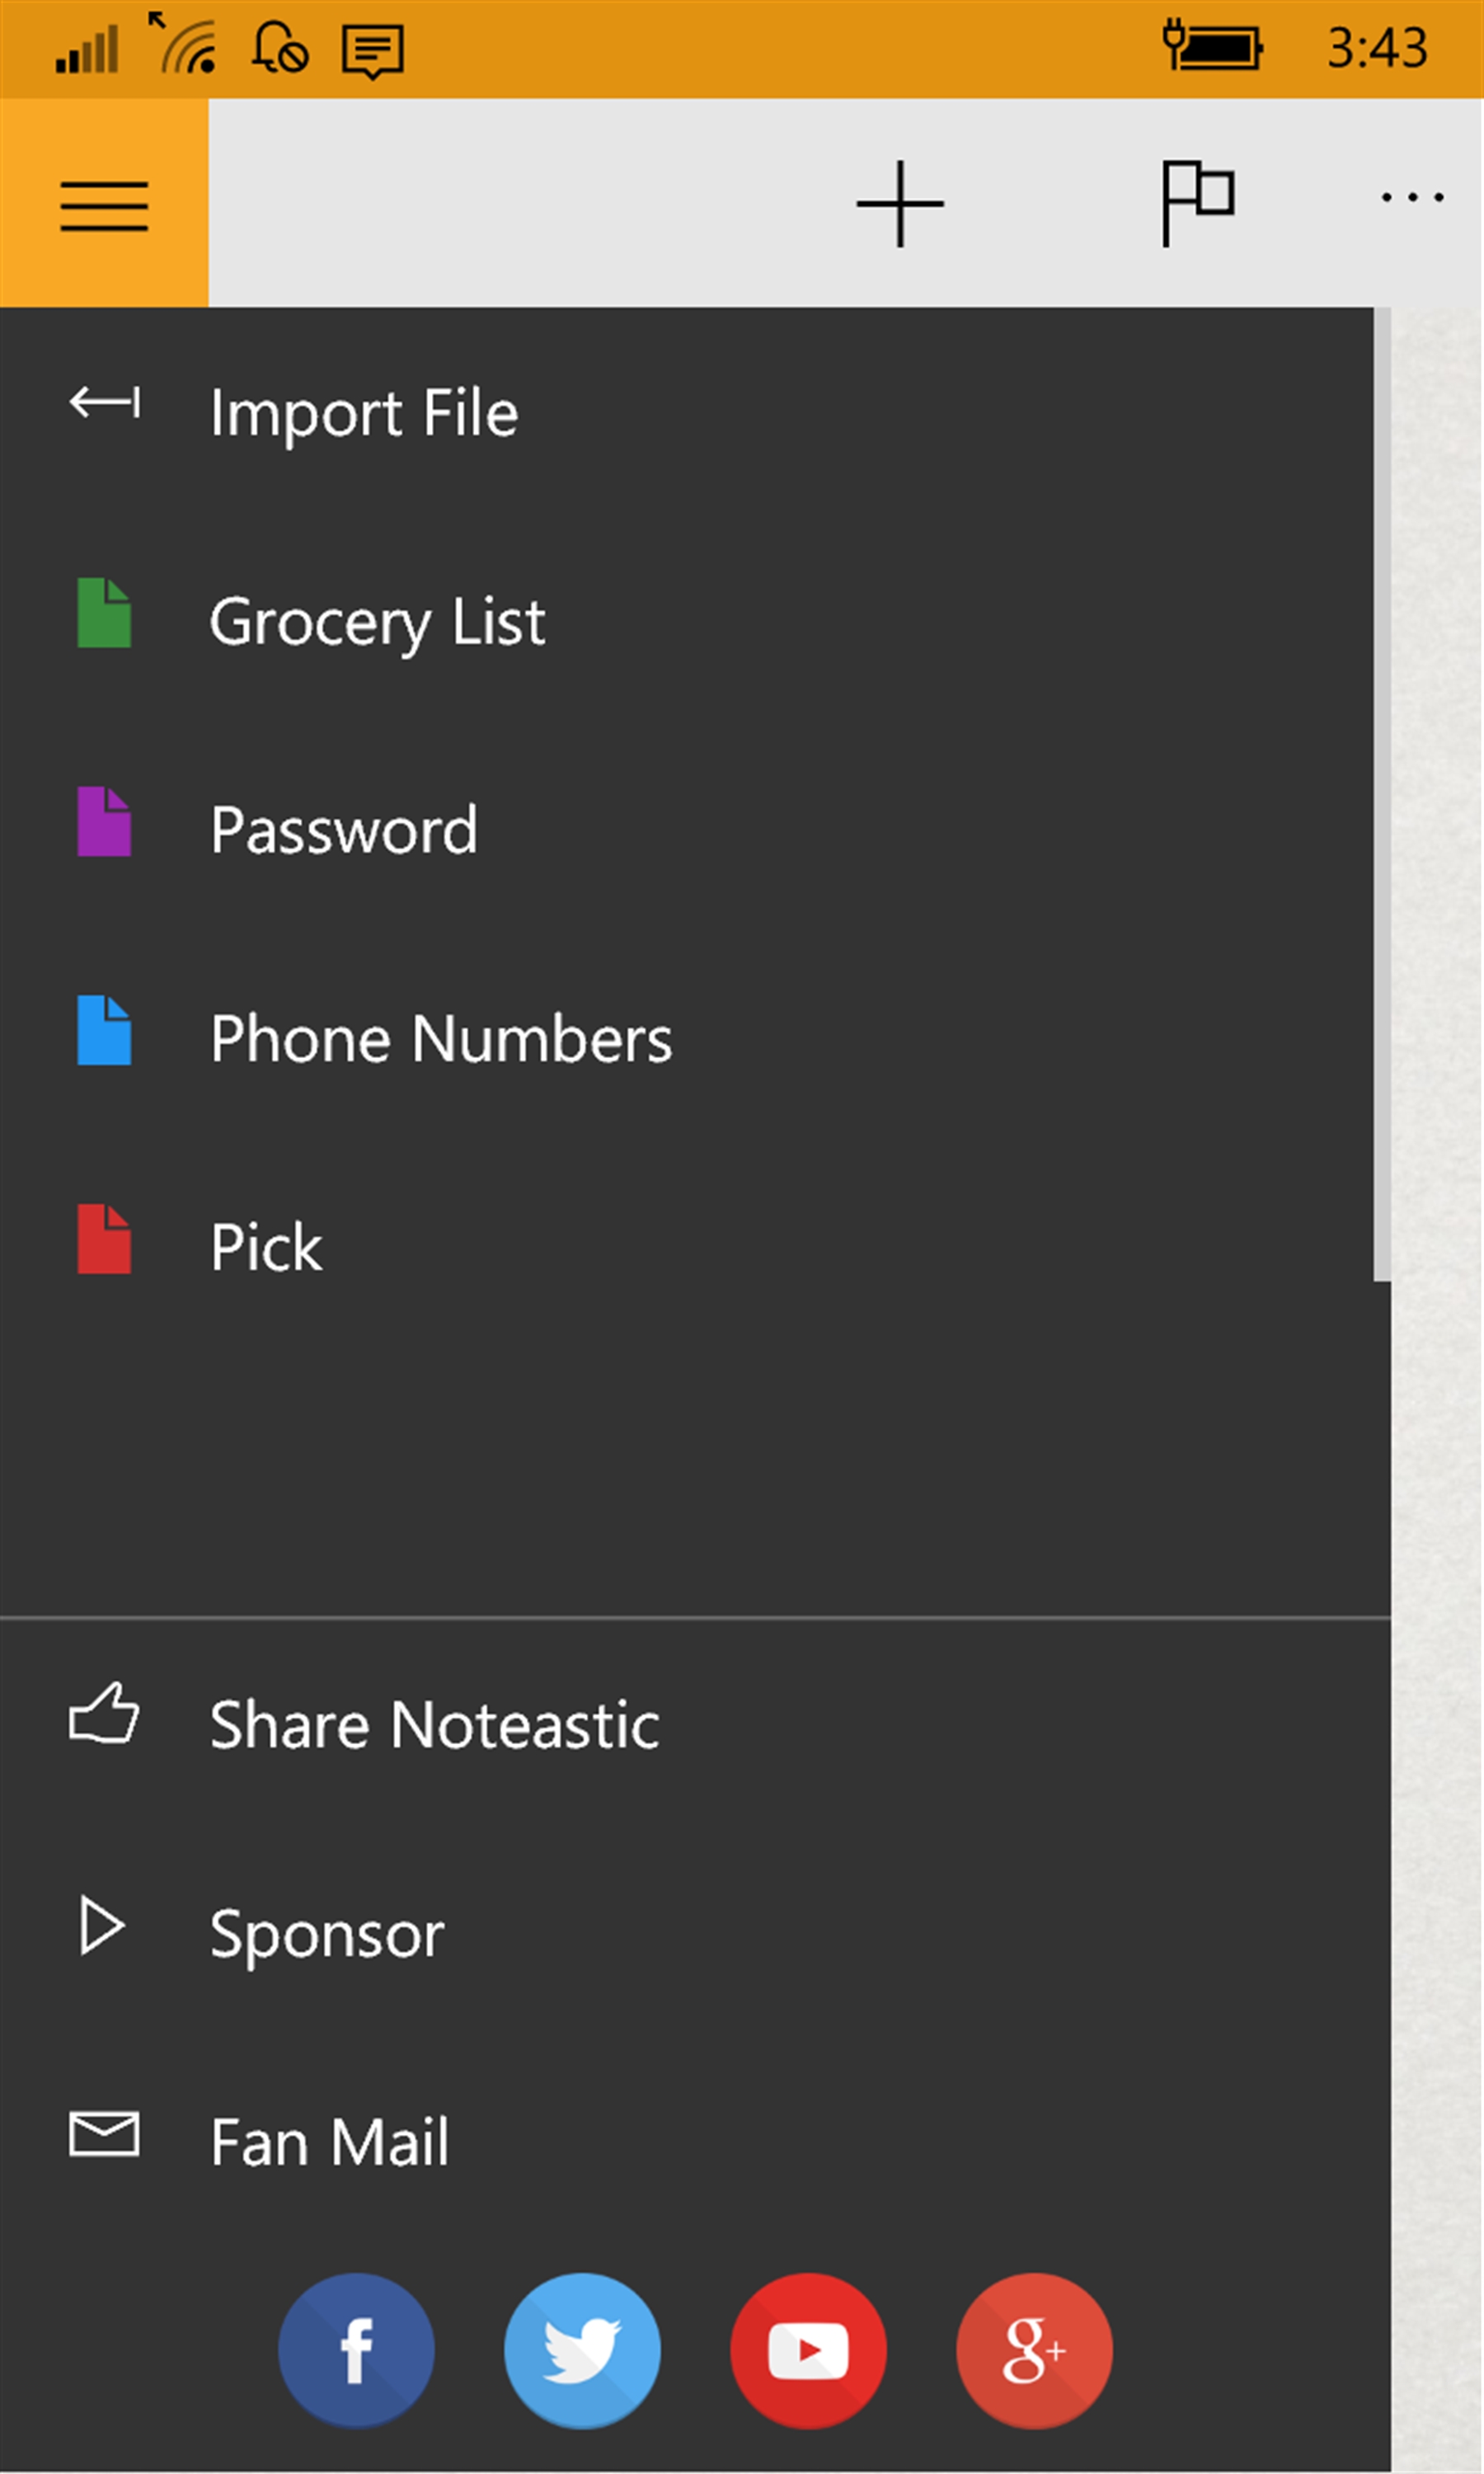Click the green Grocery List file icon
The image size is (1484, 2474).
point(104,613)
